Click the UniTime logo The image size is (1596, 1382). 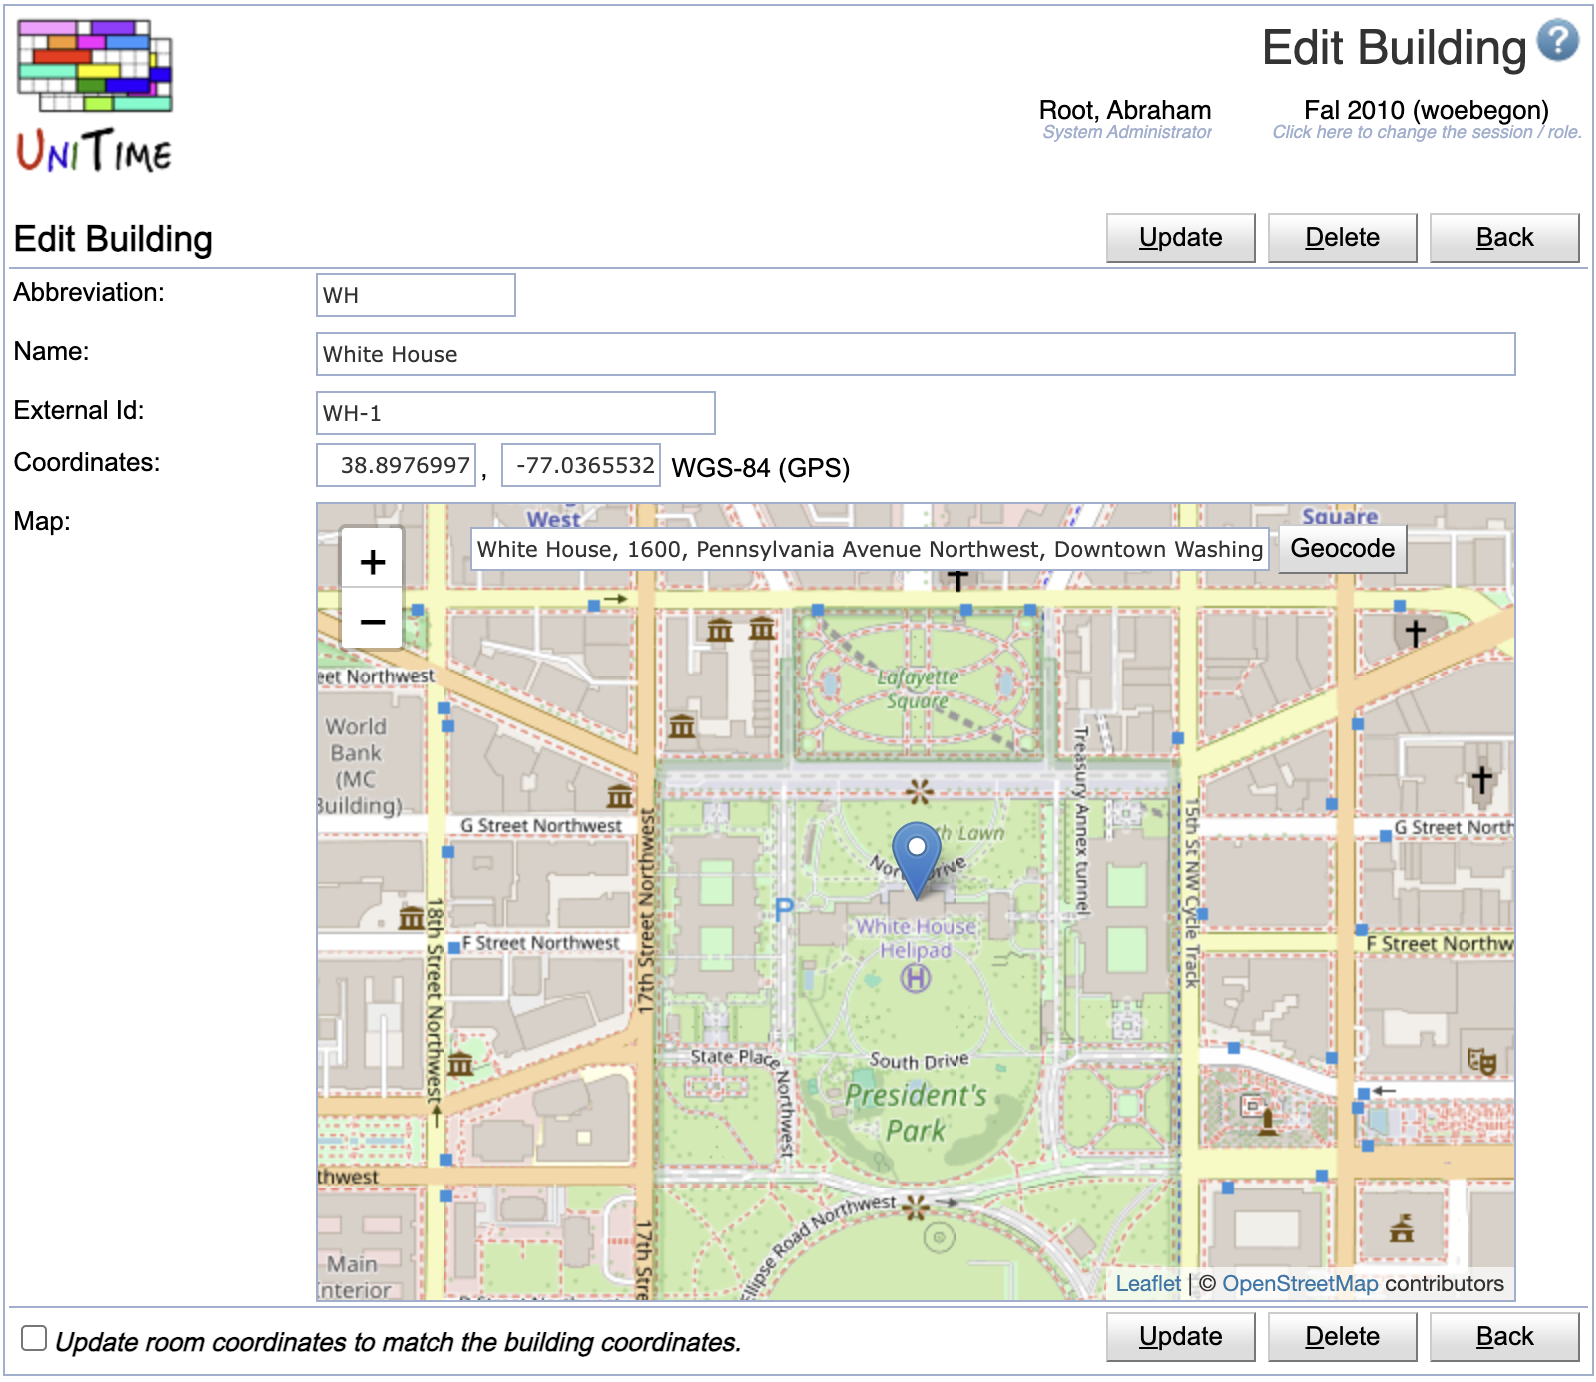[95, 96]
